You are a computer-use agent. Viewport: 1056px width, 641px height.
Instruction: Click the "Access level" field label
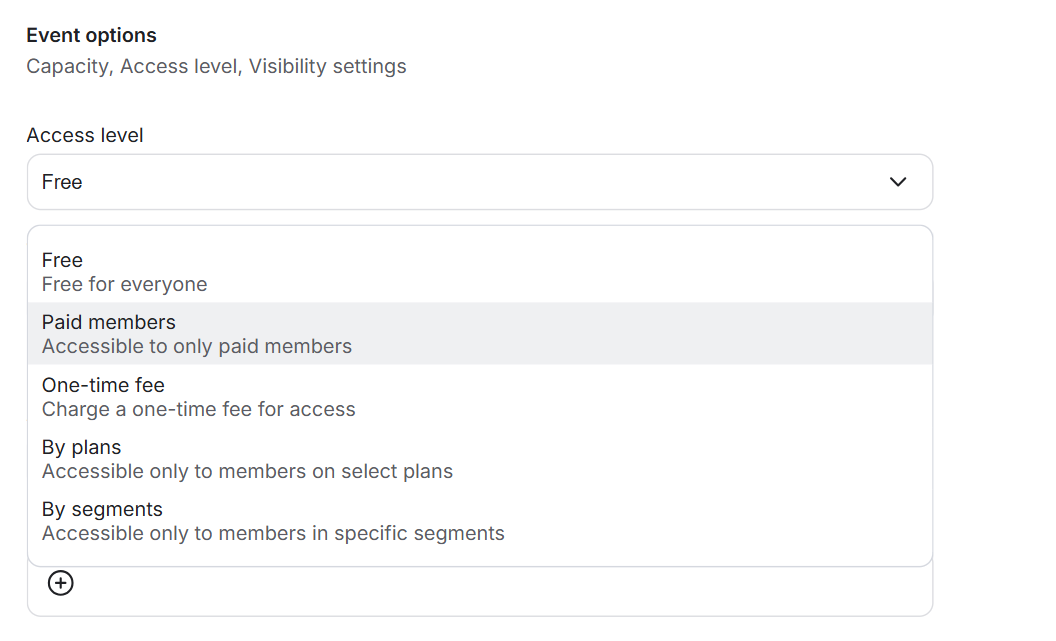coord(85,135)
